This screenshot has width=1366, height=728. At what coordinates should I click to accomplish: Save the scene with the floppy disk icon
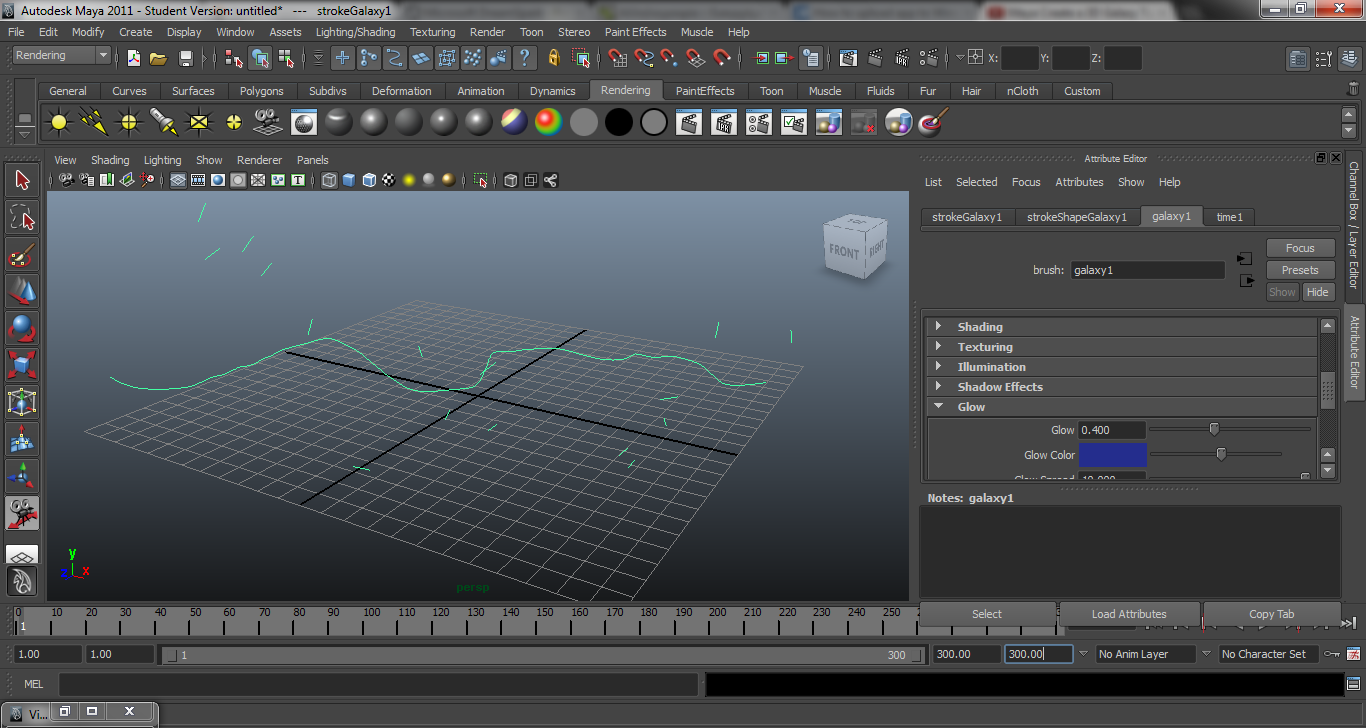(185, 58)
